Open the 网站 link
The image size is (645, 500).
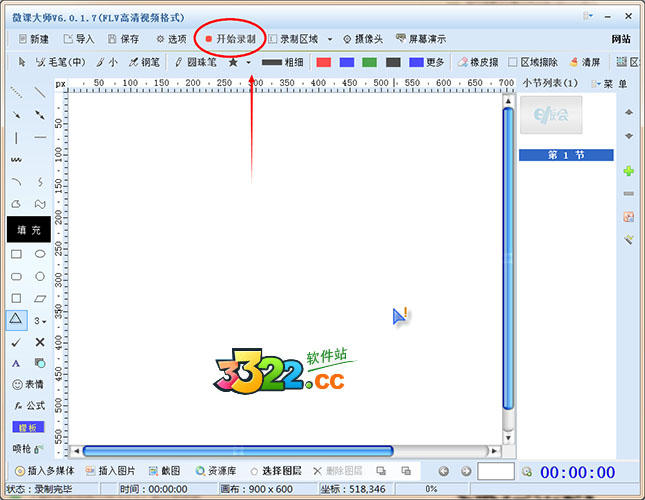[621, 39]
